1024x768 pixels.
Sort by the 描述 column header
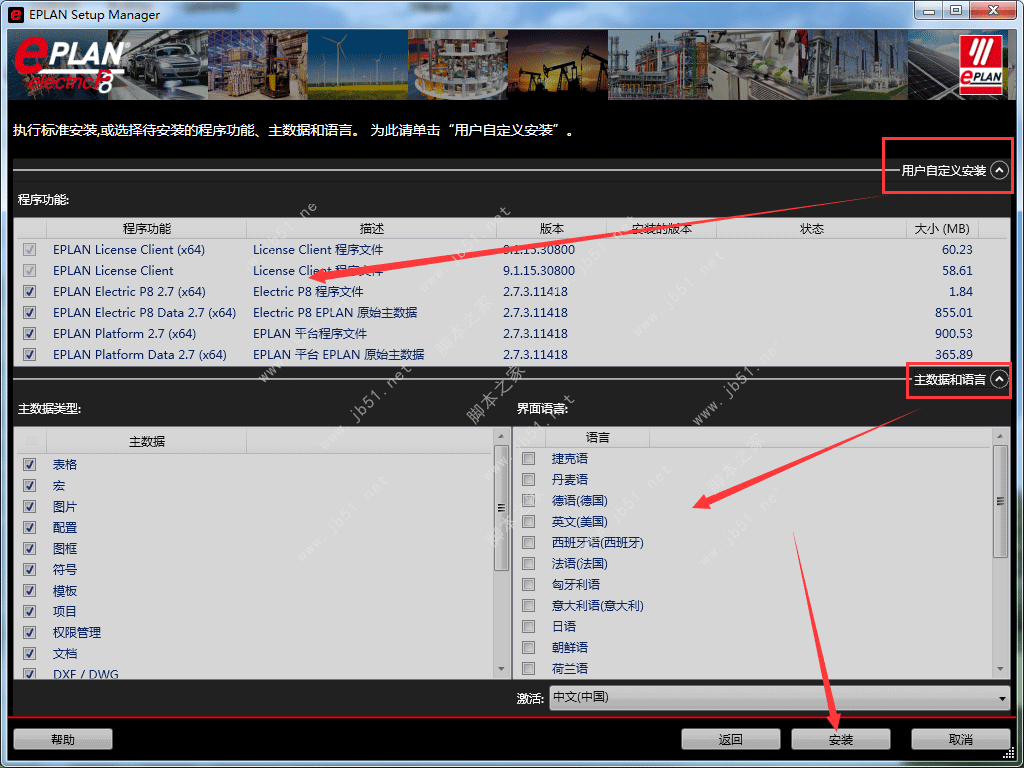(x=372, y=229)
